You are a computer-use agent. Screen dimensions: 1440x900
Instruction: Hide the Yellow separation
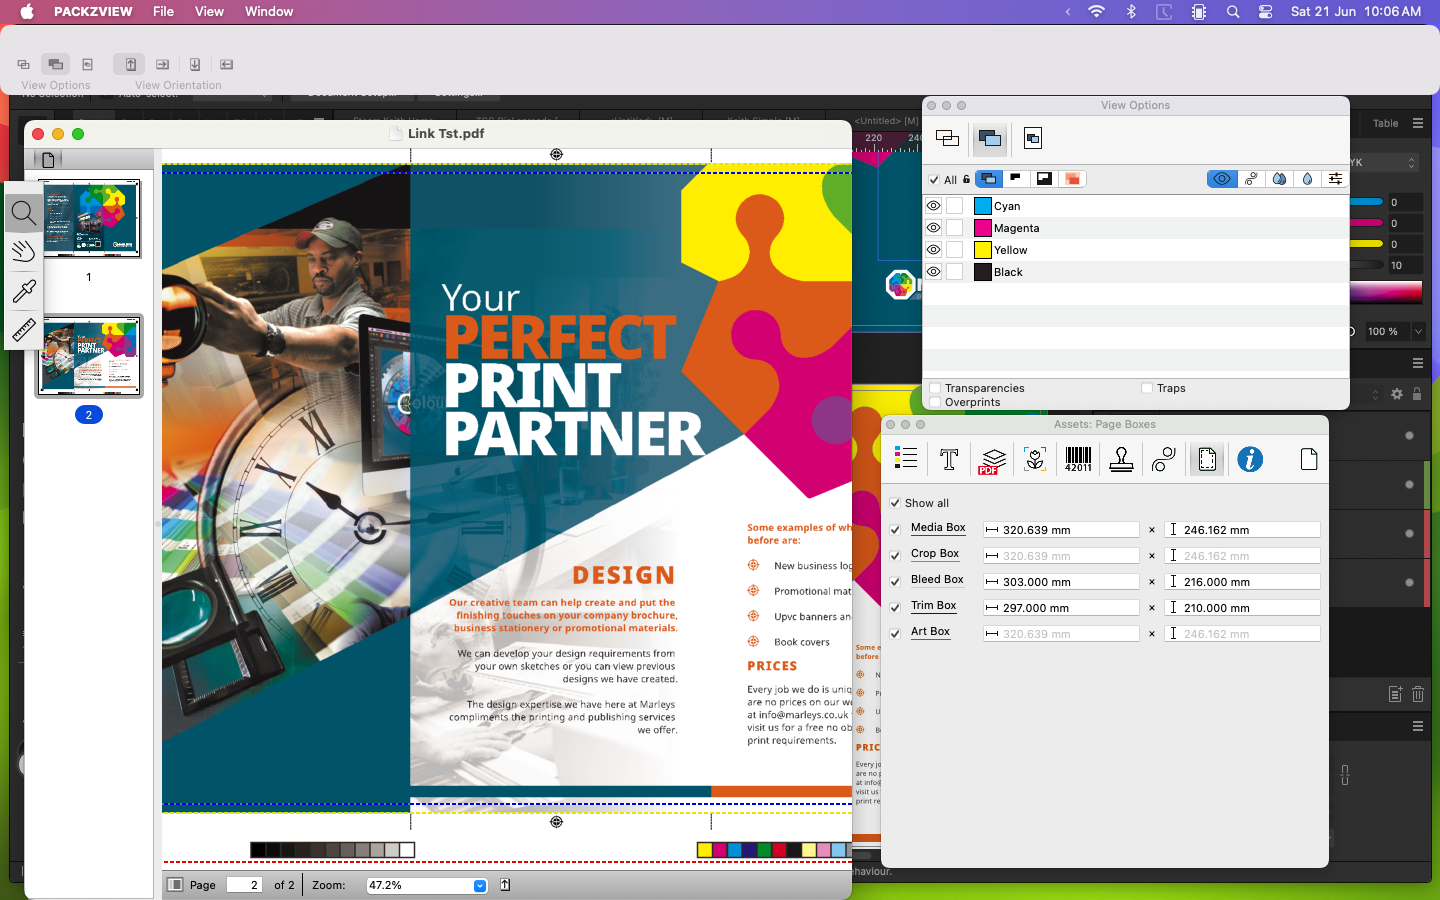pyautogui.click(x=933, y=250)
